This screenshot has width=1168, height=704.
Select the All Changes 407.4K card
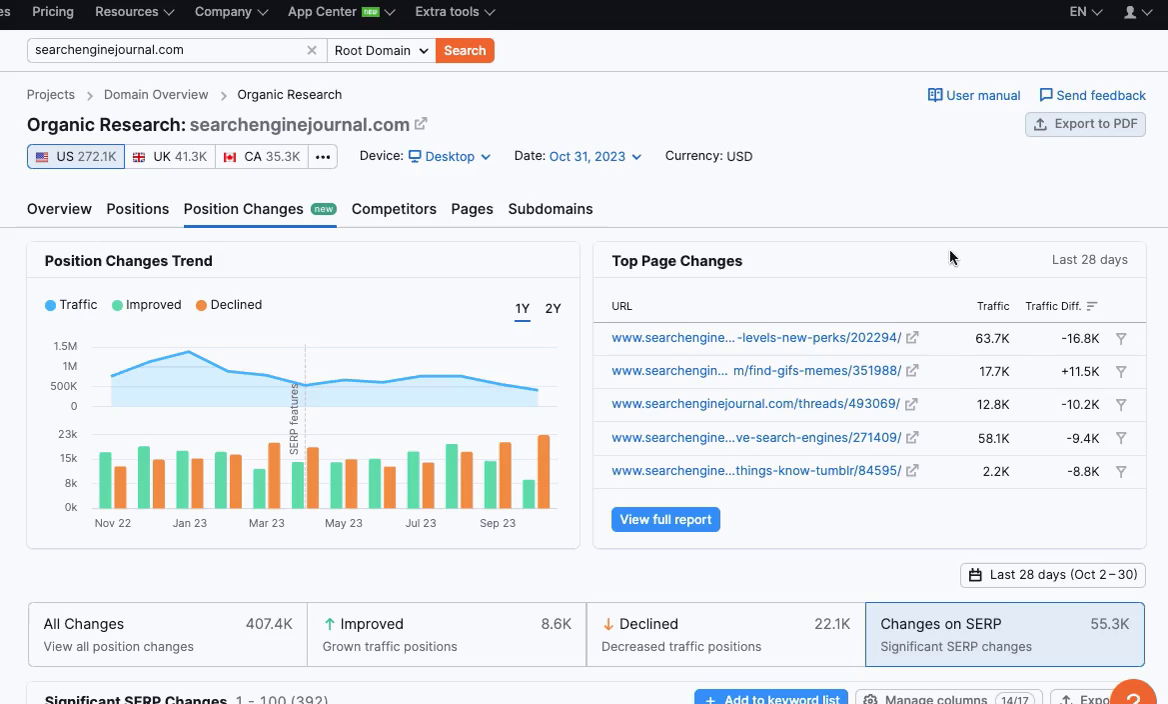coord(168,635)
